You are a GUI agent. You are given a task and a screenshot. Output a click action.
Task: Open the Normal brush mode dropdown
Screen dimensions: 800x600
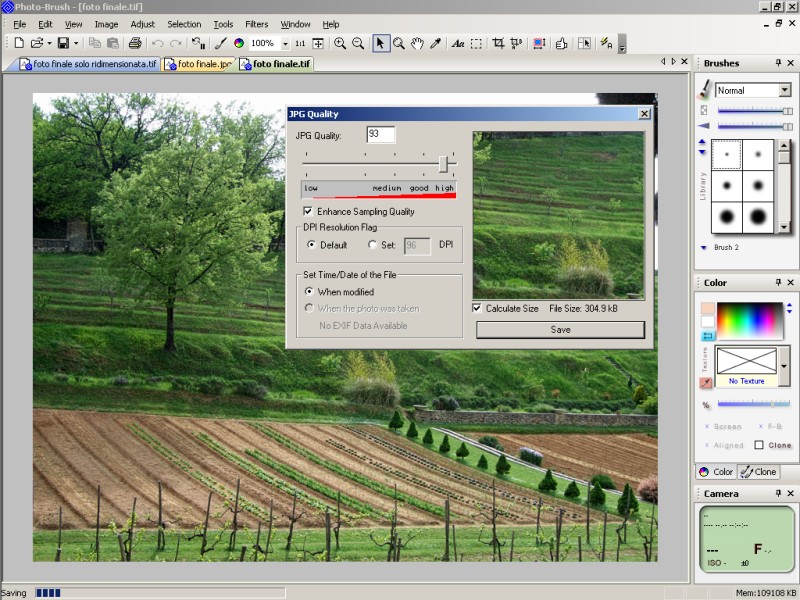785,90
